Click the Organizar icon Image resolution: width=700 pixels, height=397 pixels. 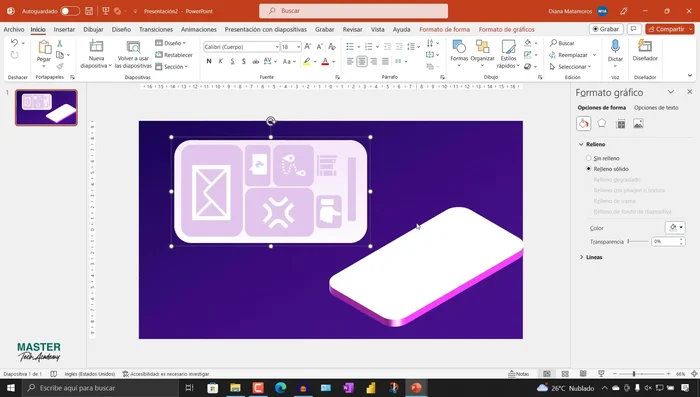(482, 46)
